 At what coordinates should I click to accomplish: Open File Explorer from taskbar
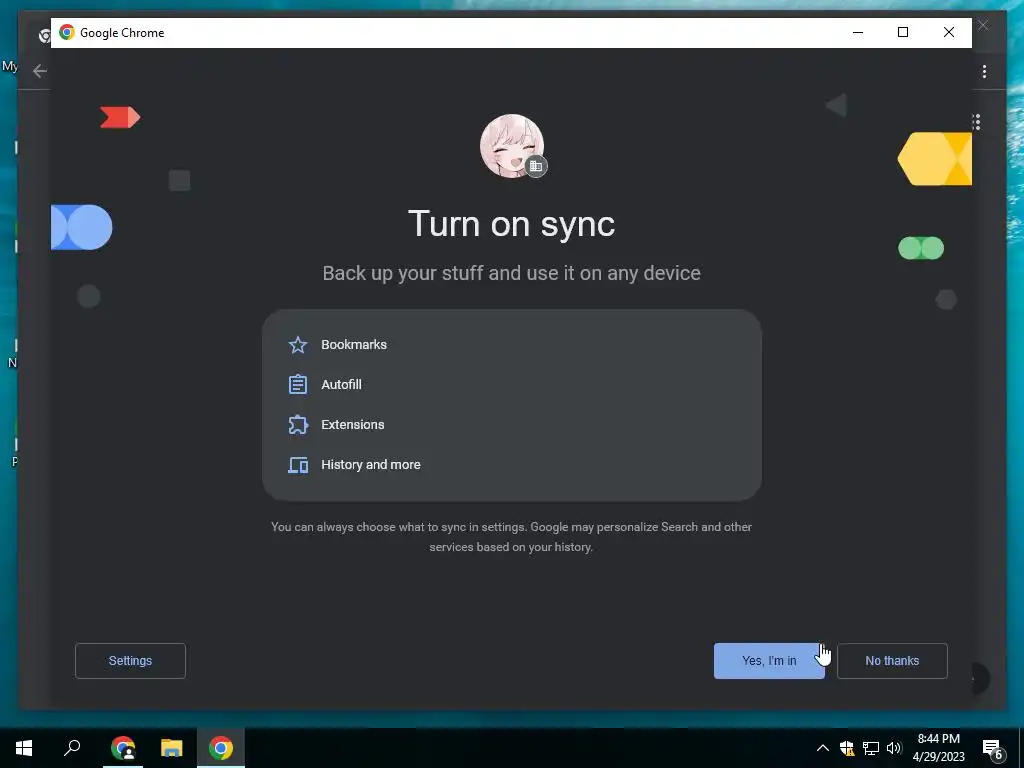pyautogui.click(x=172, y=748)
